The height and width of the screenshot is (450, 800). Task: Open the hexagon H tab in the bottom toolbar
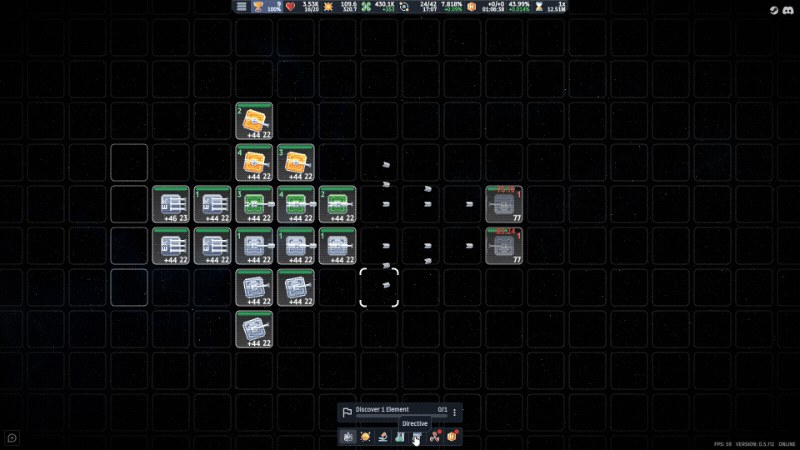pyautogui.click(x=452, y=437)
